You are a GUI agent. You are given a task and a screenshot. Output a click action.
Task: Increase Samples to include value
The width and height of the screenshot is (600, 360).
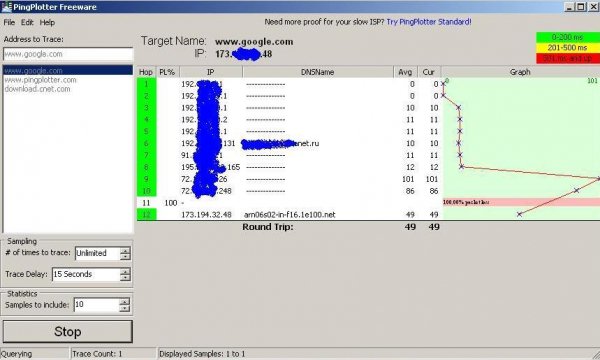[x=124, y=301]
